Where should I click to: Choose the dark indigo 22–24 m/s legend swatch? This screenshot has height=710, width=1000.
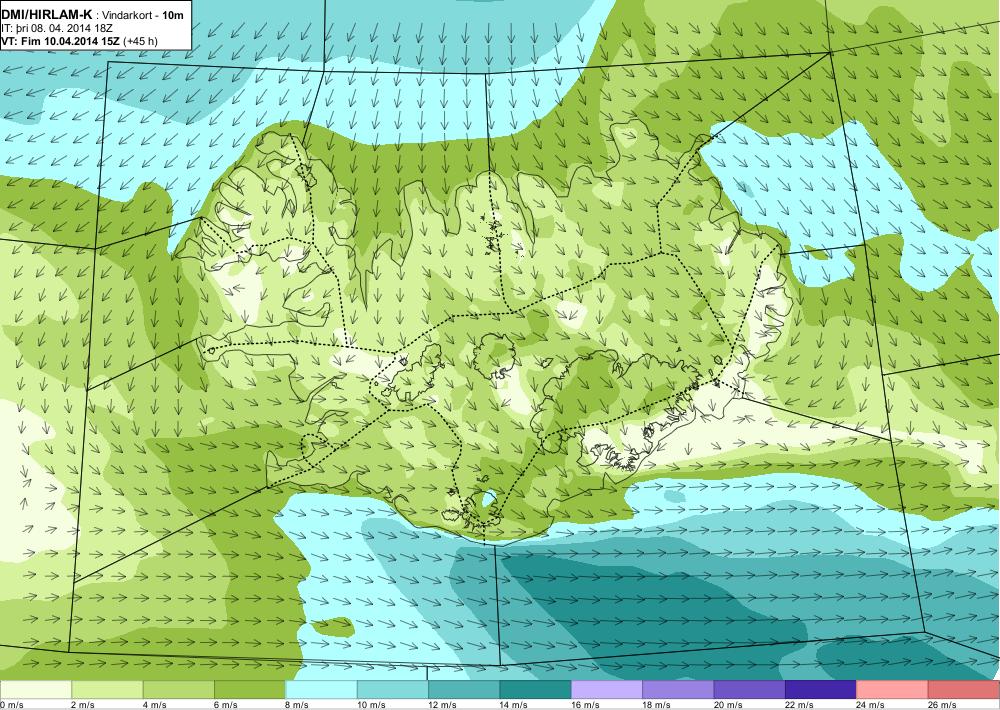pos(821,690)
